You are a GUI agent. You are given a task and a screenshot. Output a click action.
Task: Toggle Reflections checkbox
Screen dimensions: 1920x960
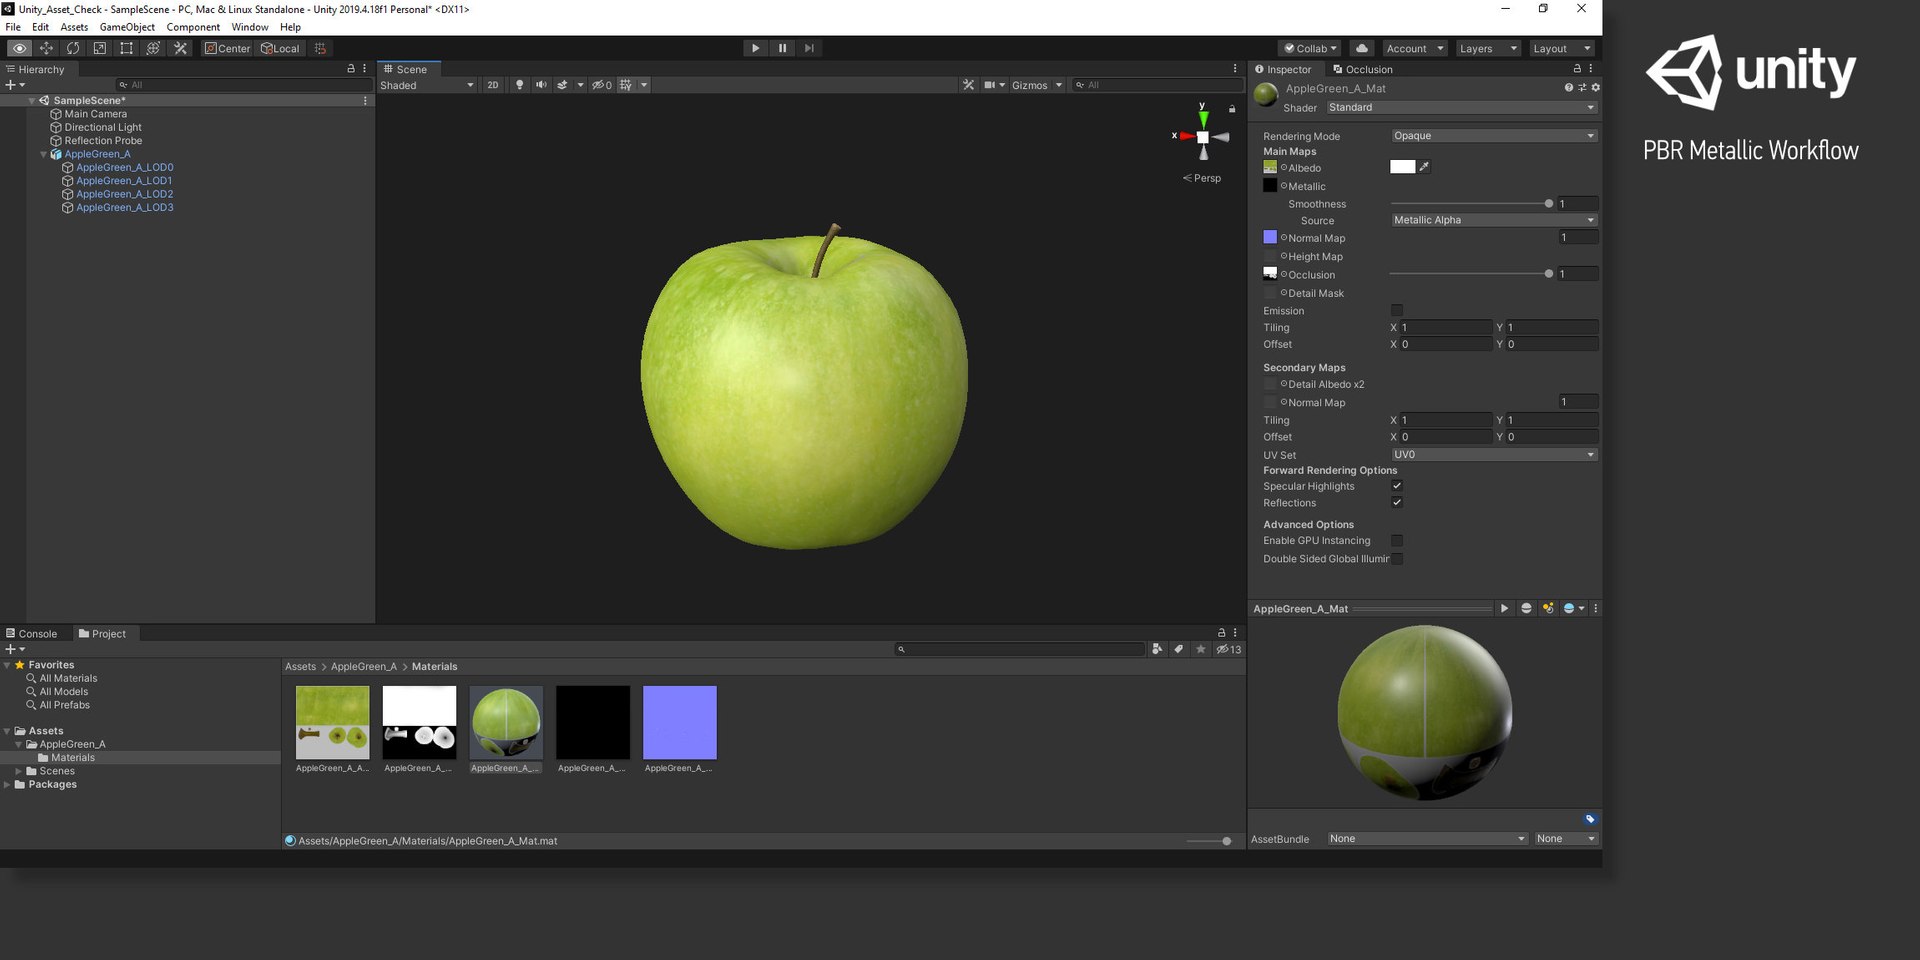point(1397,502)
